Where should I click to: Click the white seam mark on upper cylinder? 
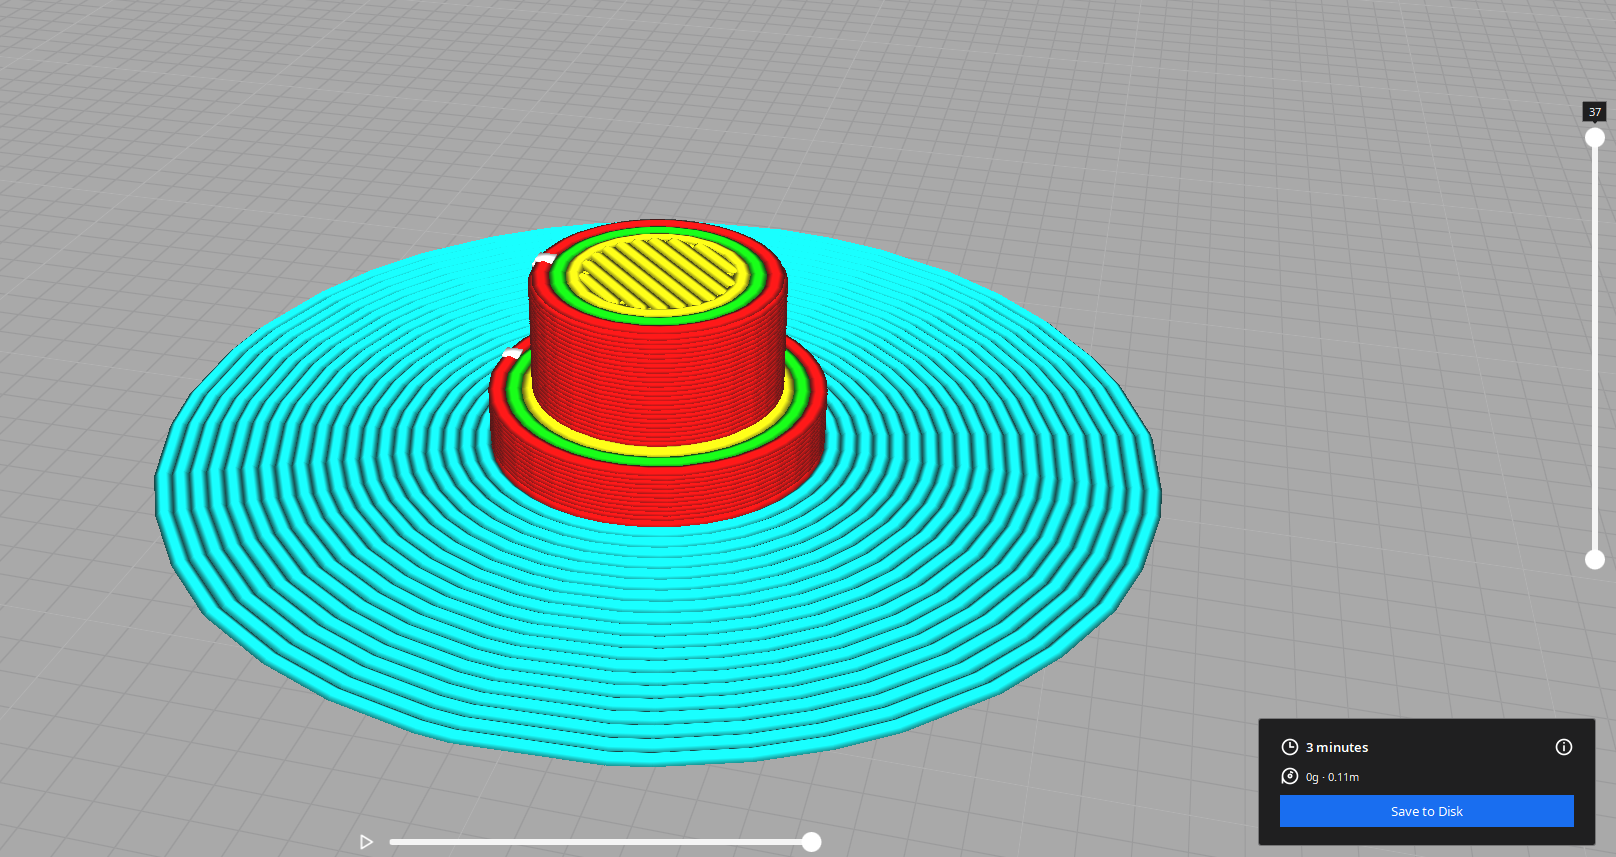click(x=544, y=259)
